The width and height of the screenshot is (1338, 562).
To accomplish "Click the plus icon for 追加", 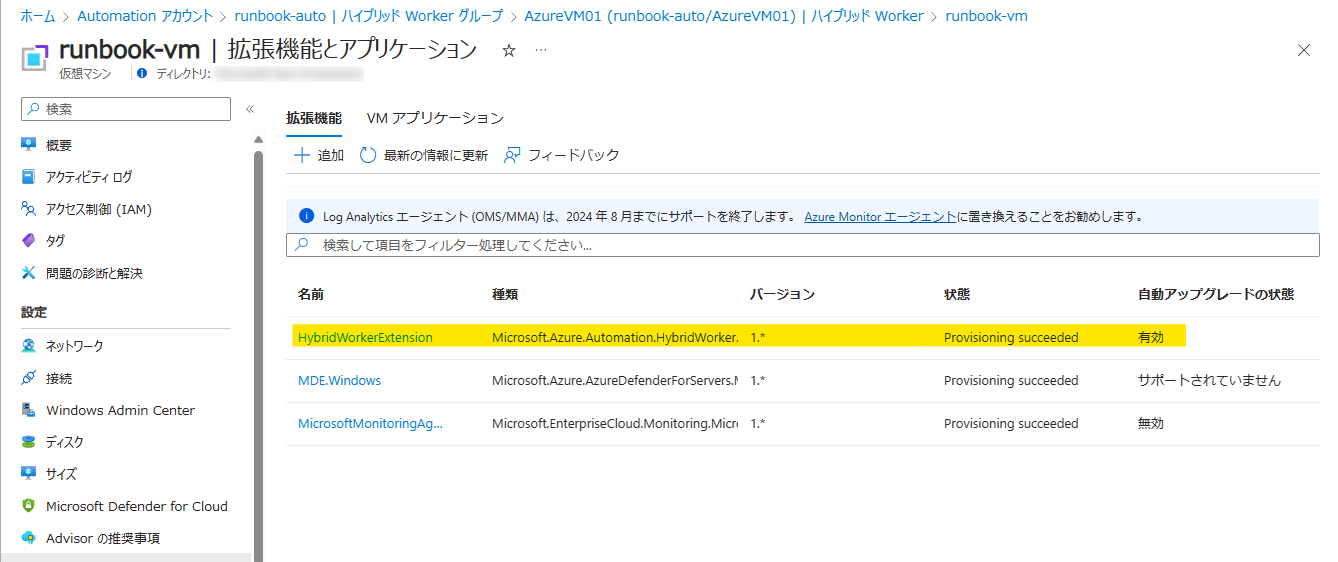I will 302,155.
